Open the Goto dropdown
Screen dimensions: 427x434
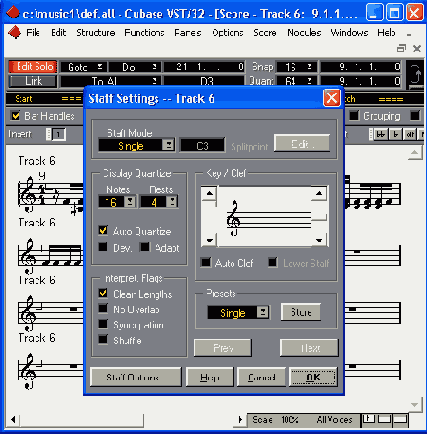click(x=84, y=67)
